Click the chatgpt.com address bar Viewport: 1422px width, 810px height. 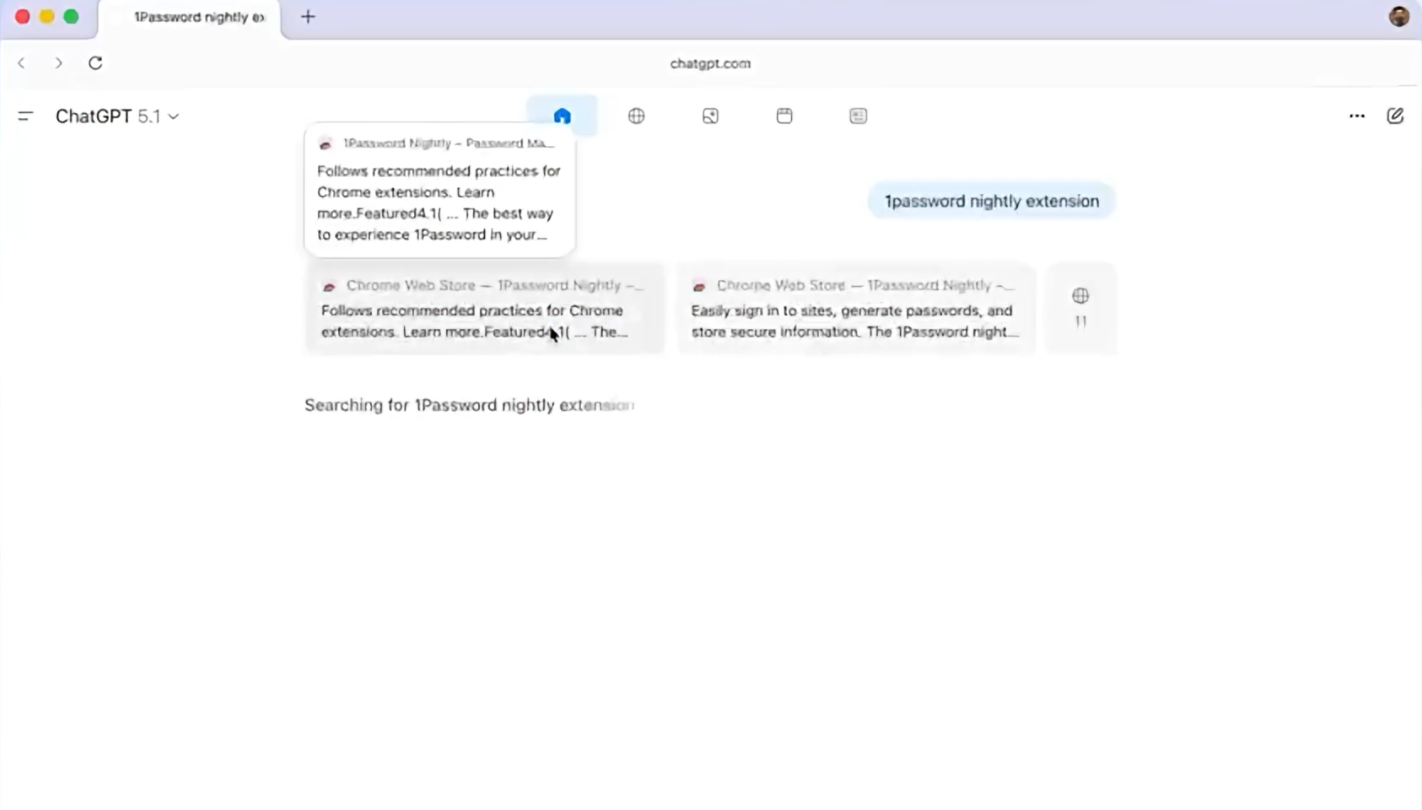pos(710,63)
